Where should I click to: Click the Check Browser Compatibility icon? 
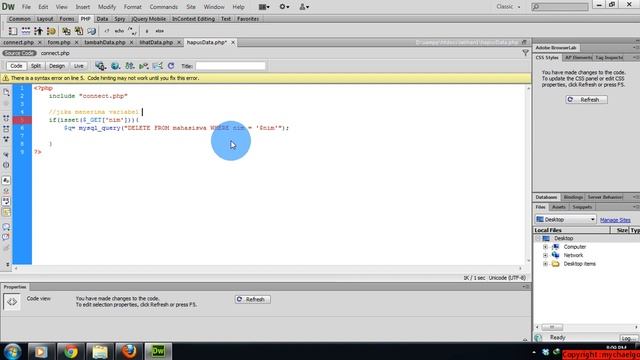tap(158, 66)
